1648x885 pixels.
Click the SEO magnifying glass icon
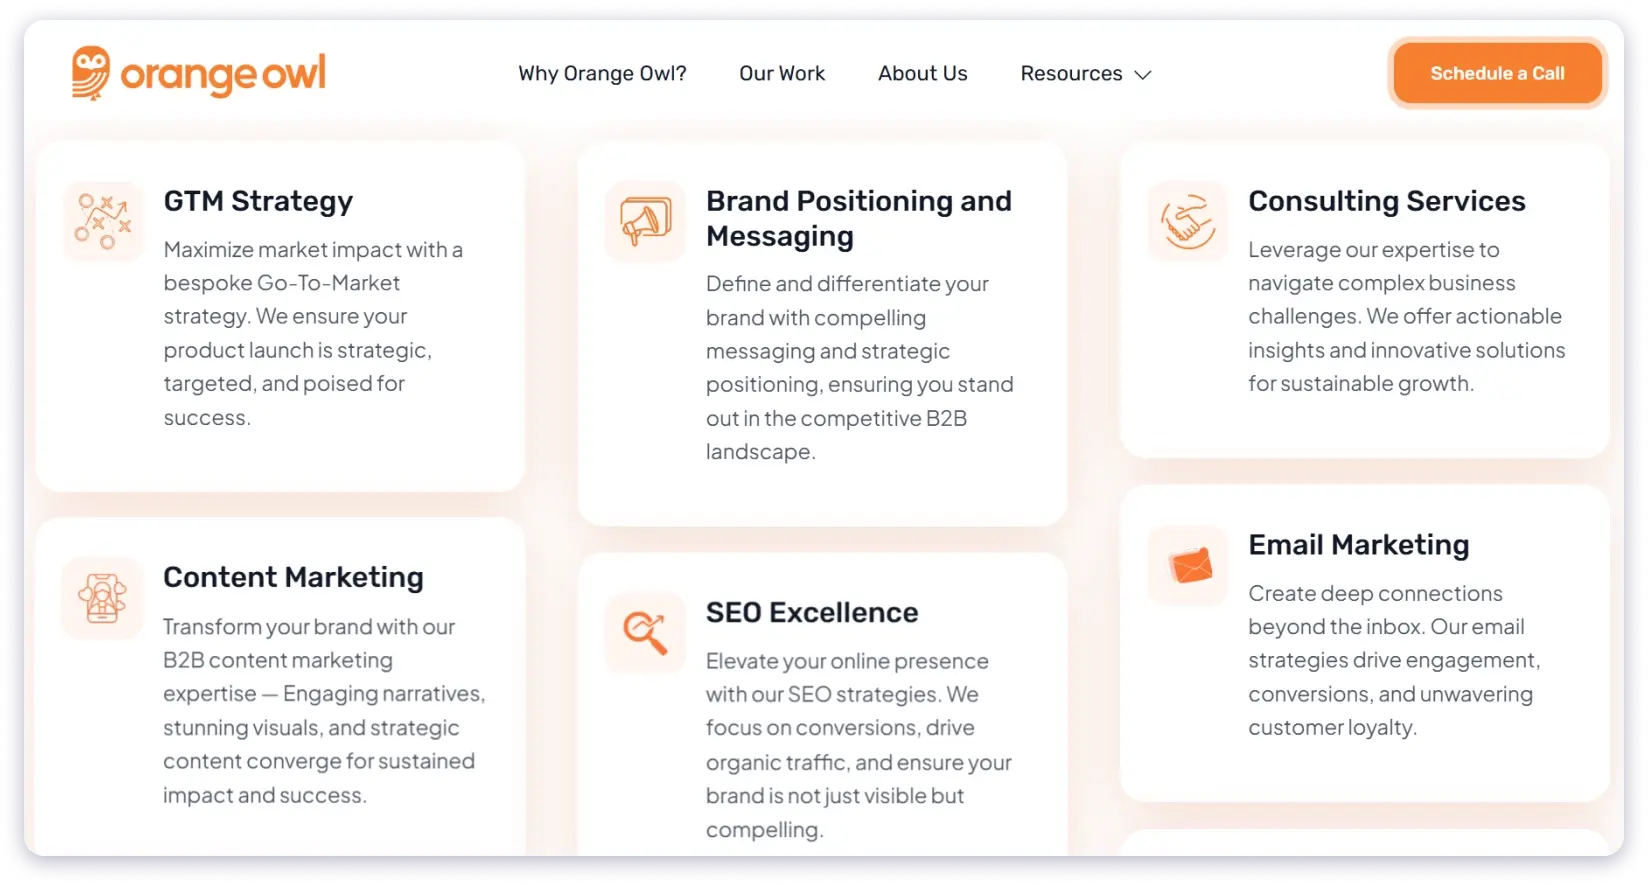click(645, 632)
